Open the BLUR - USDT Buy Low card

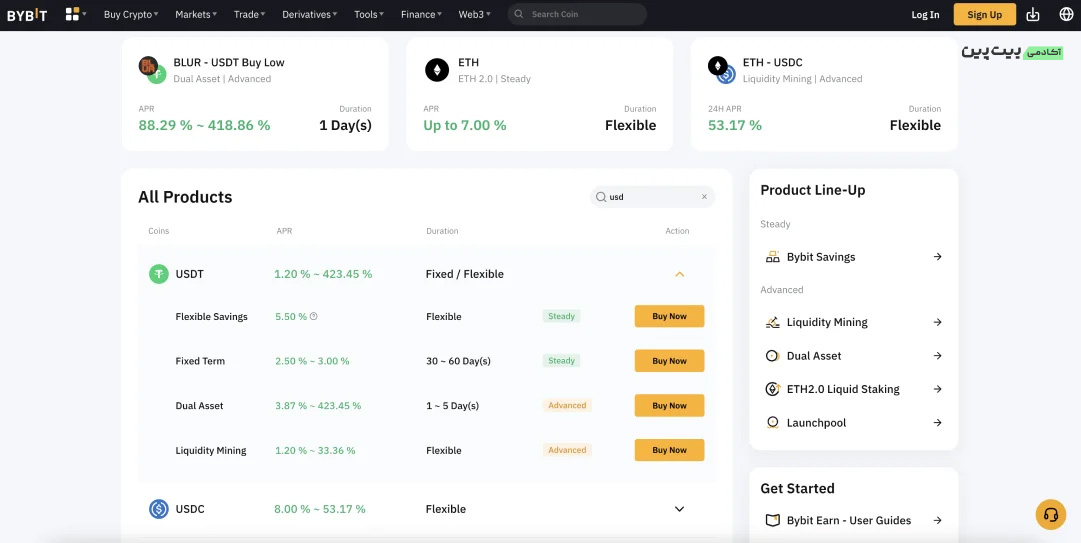[x=255, y=94]
